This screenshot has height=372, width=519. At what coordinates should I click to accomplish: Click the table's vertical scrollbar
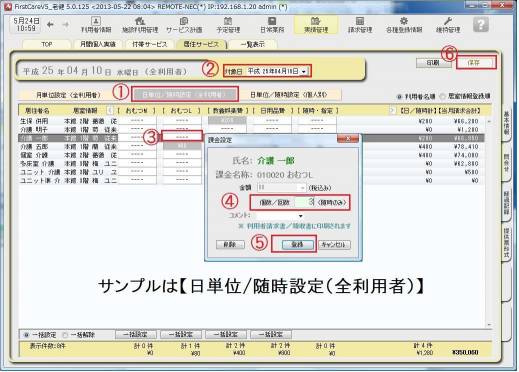pos(489,222)
